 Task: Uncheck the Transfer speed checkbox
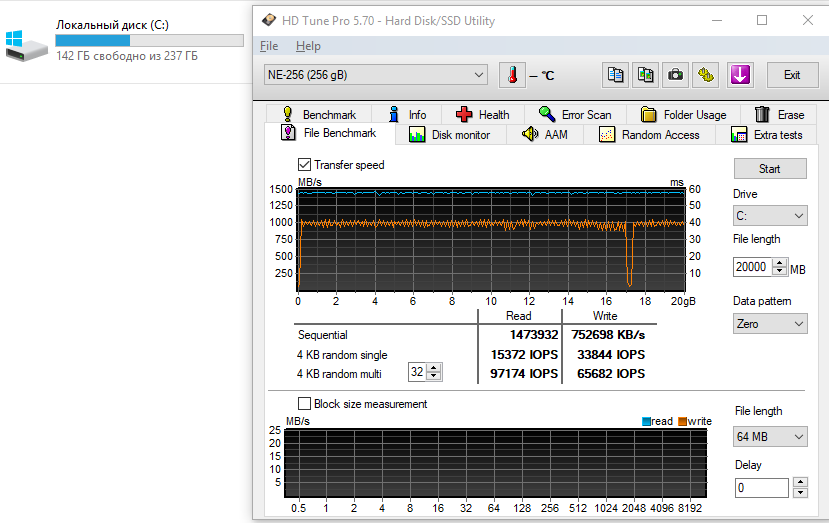[304, 164]
